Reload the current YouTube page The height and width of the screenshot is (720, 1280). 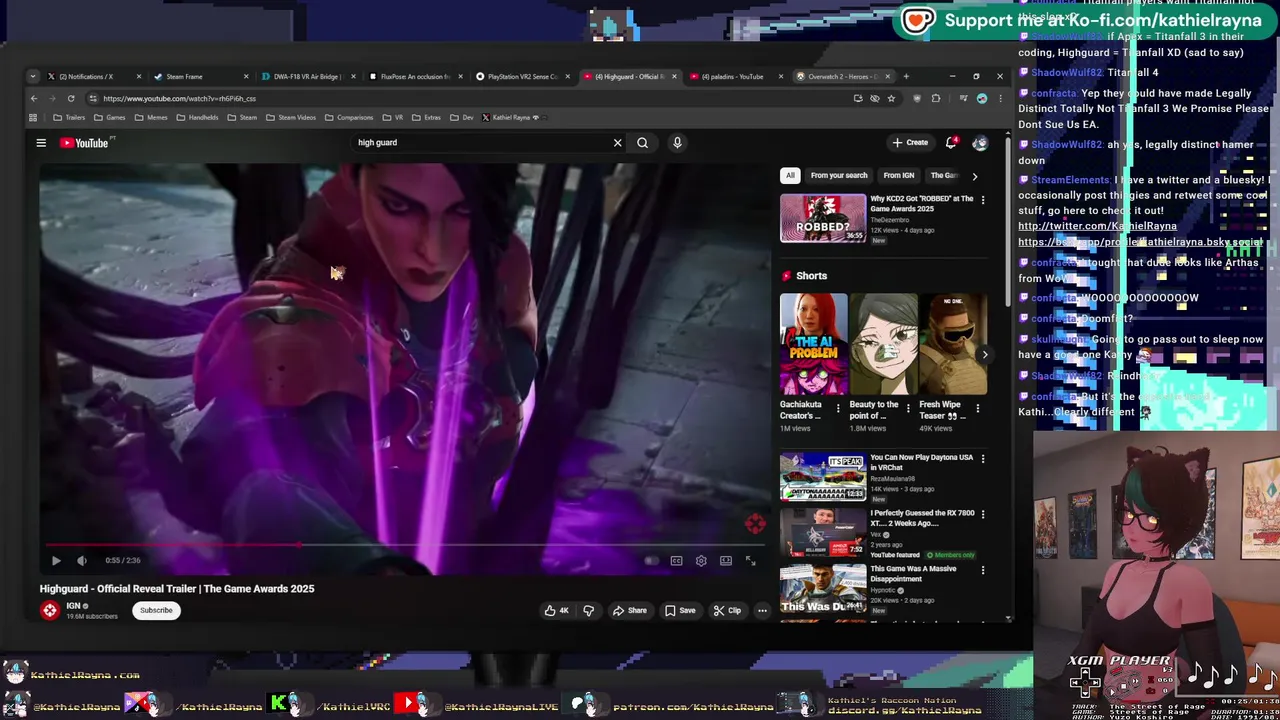click(71, 99)
